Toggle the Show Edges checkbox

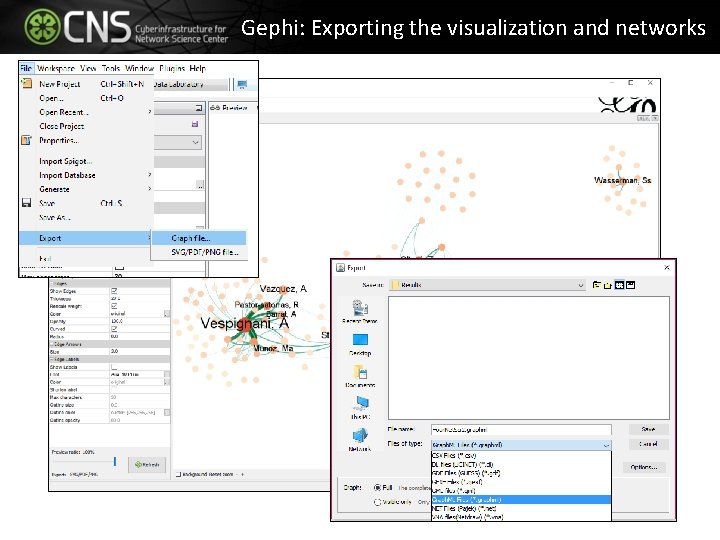click(x=114, y=291)
